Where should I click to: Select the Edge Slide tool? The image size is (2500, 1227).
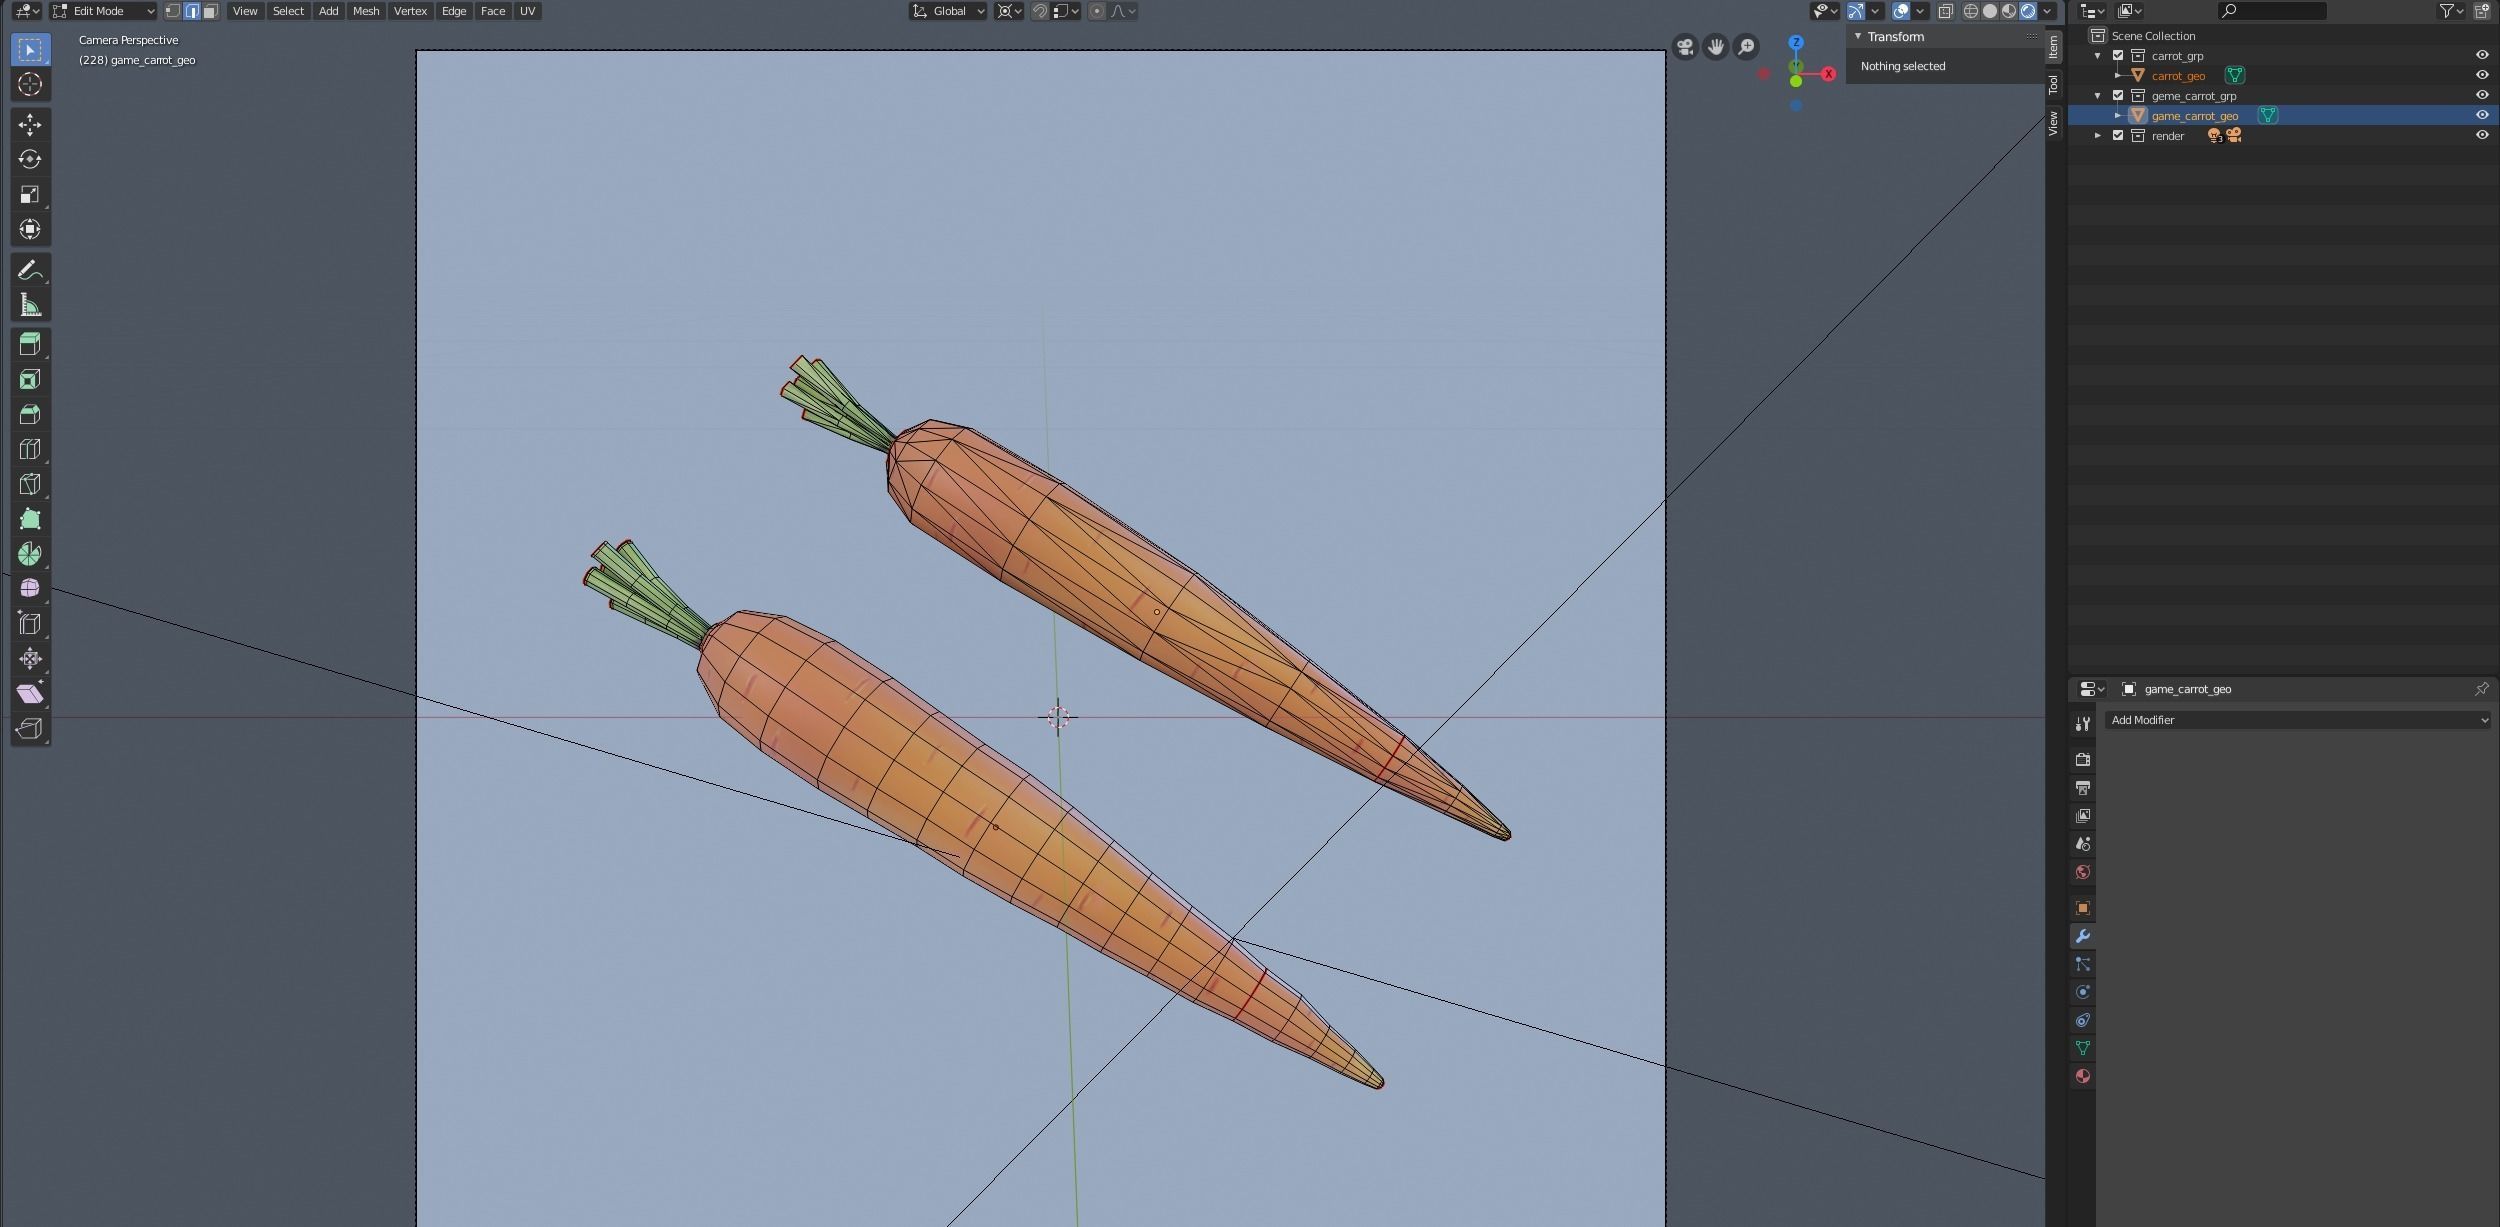30,624
